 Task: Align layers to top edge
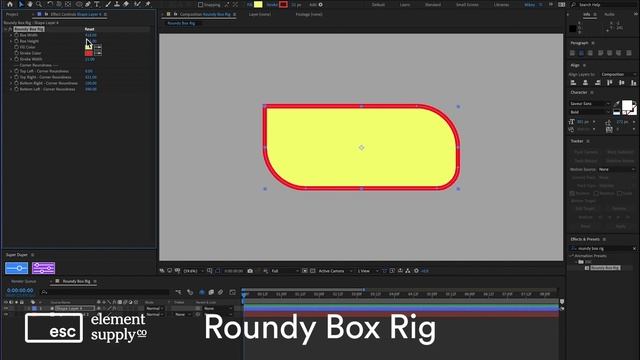point(610,83)
